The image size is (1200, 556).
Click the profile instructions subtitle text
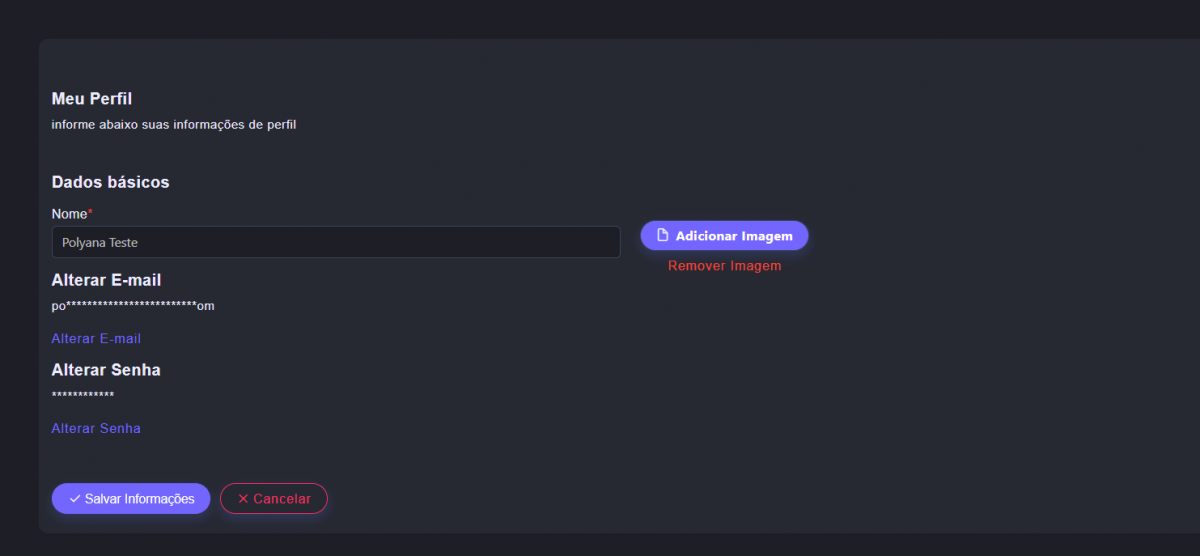tap(173, 125)
